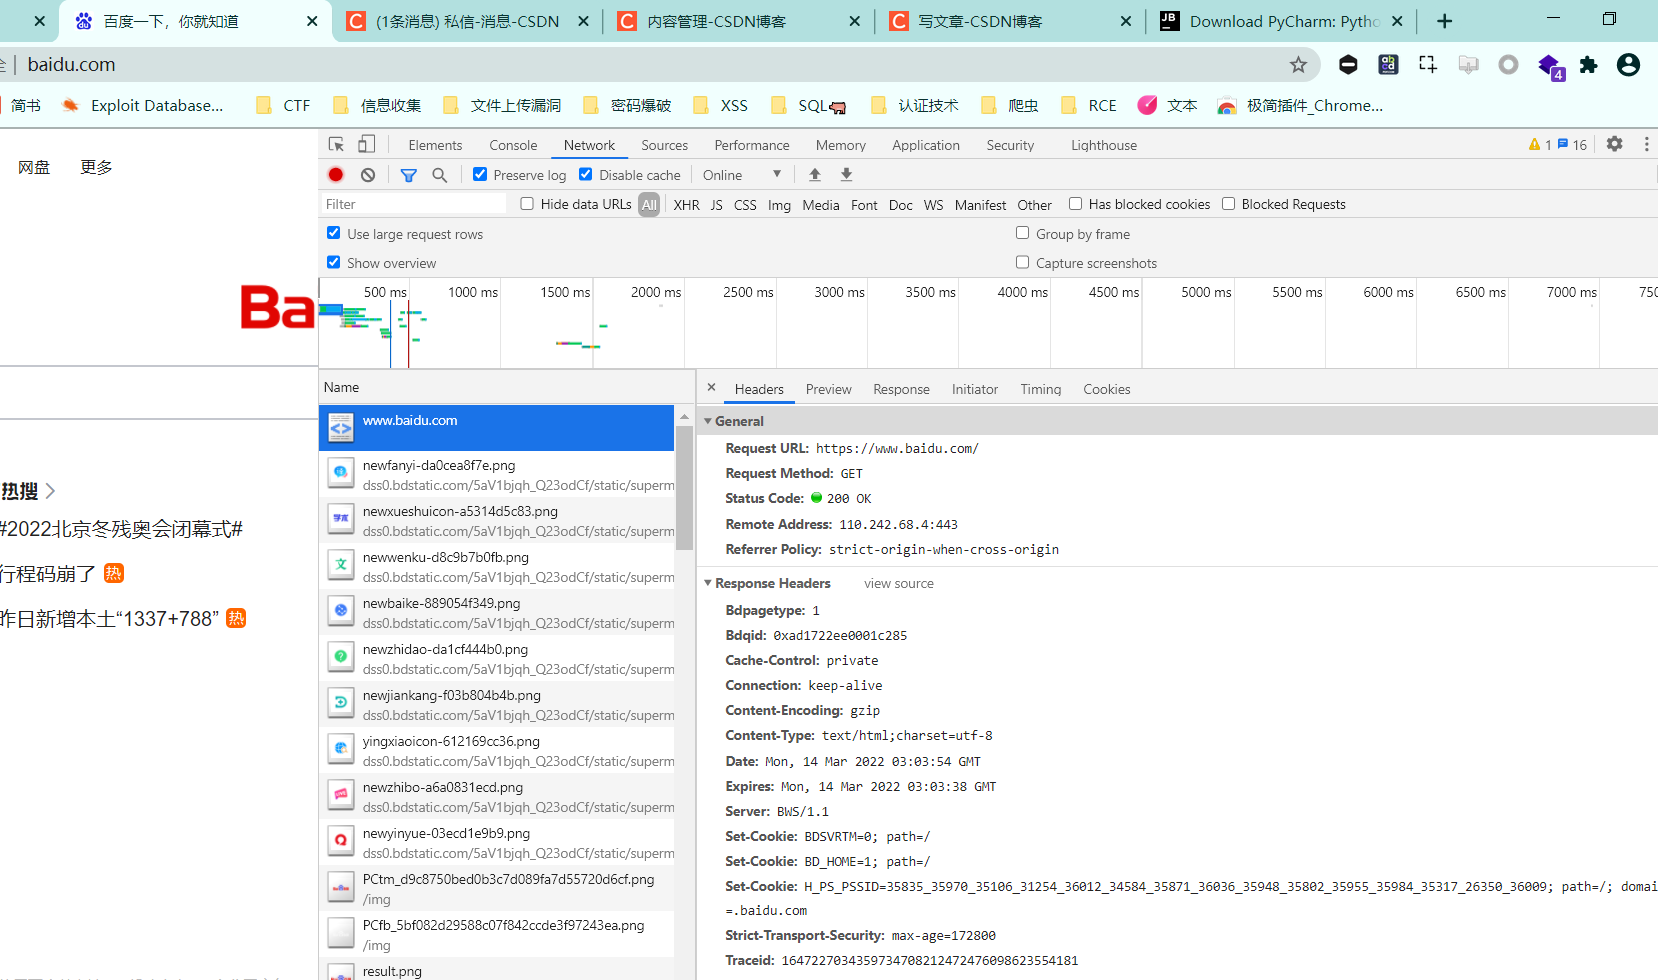Open the 更多 link on Baidu
Image resolution: width=1658 pixels, height=980 pixels.
pos(96,167)
